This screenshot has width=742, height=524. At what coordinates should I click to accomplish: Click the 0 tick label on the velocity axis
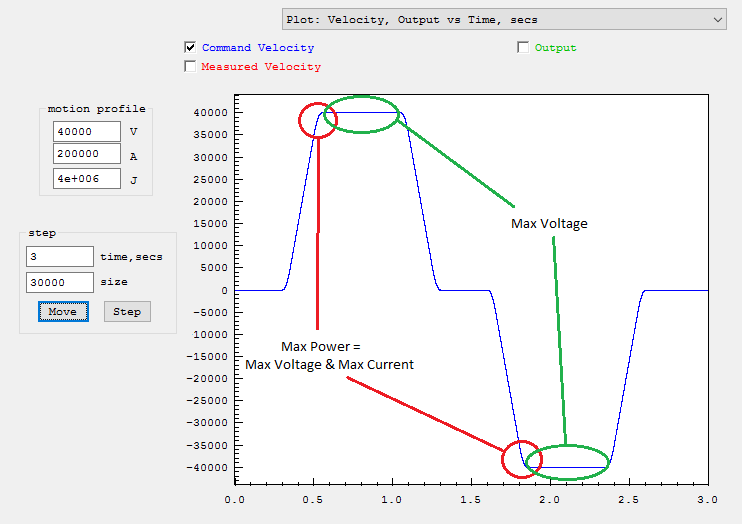223,290
